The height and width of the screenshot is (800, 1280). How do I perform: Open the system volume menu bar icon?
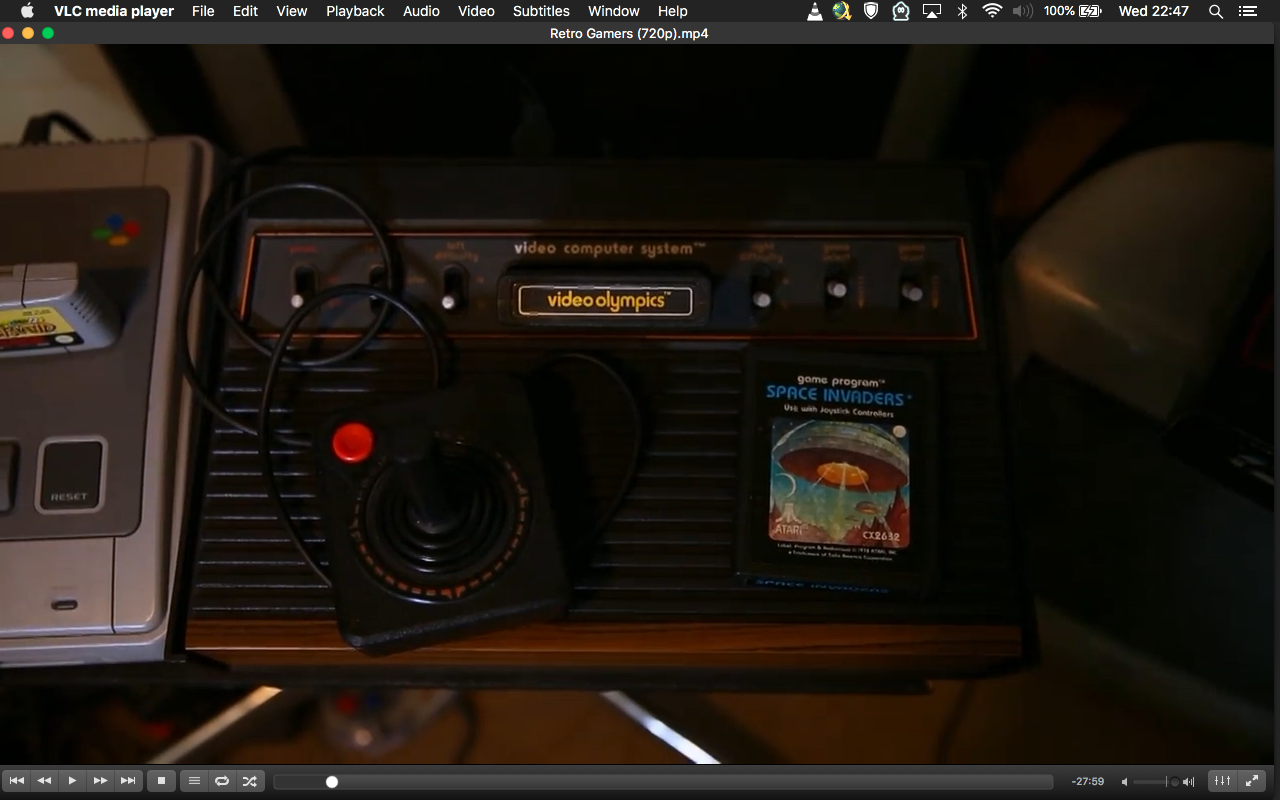(1022, 11)
